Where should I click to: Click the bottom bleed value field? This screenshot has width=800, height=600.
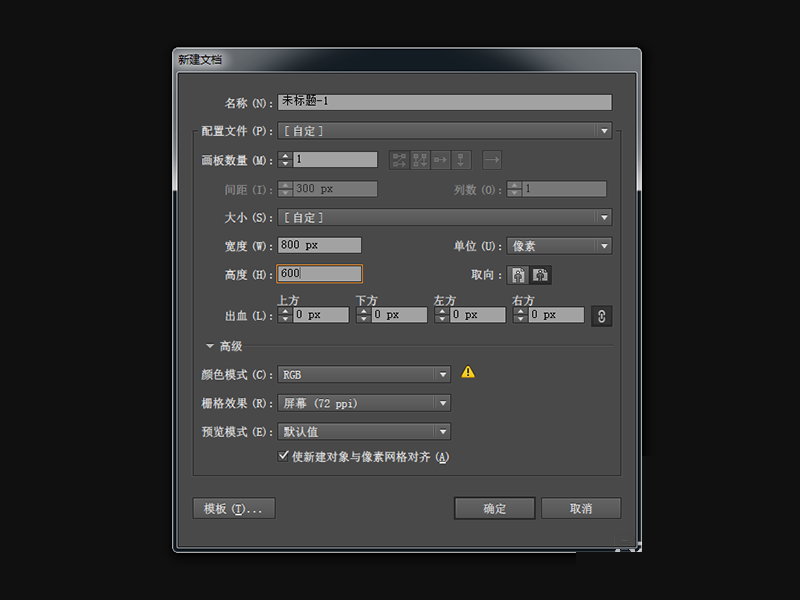point(399,315)
